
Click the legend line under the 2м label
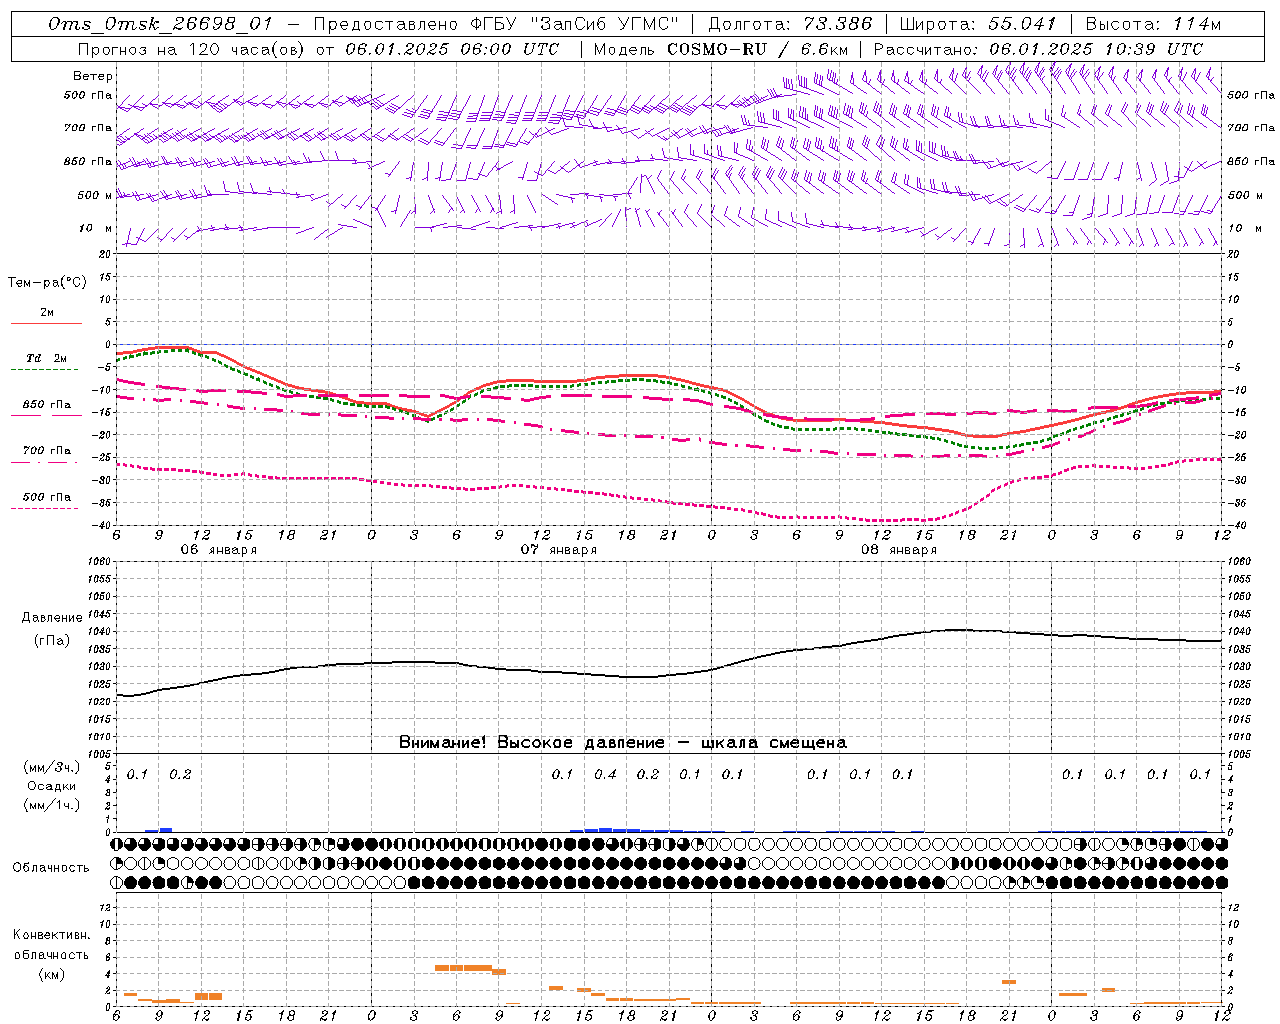(46, 323)
